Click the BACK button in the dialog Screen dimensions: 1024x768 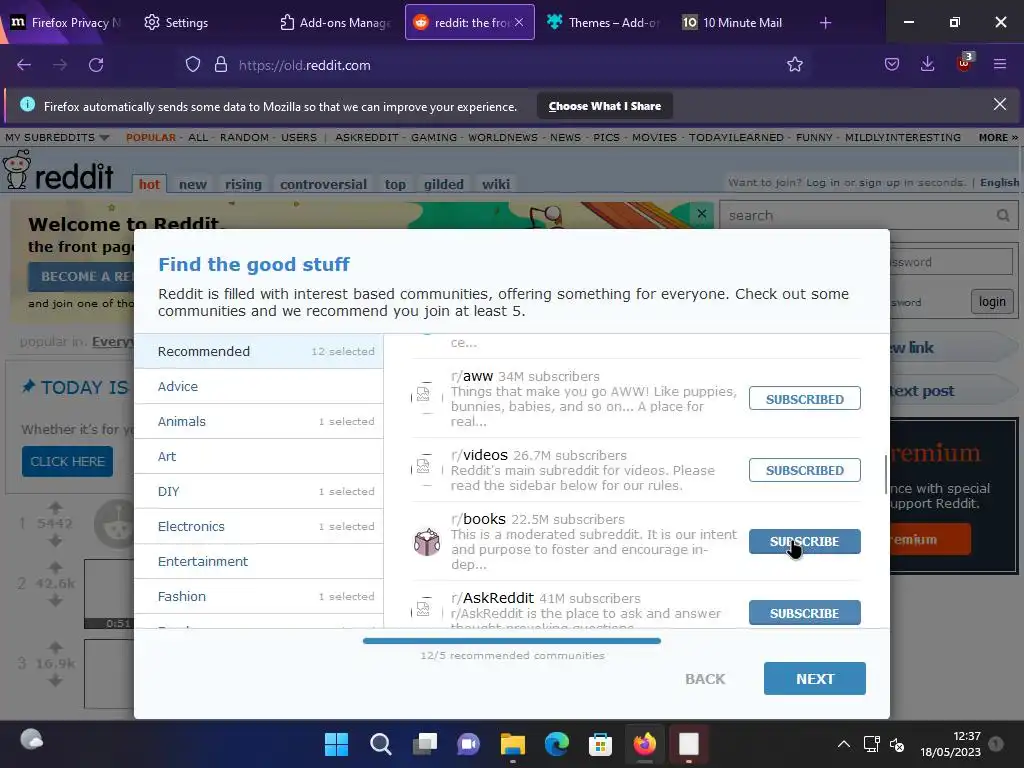705,679
